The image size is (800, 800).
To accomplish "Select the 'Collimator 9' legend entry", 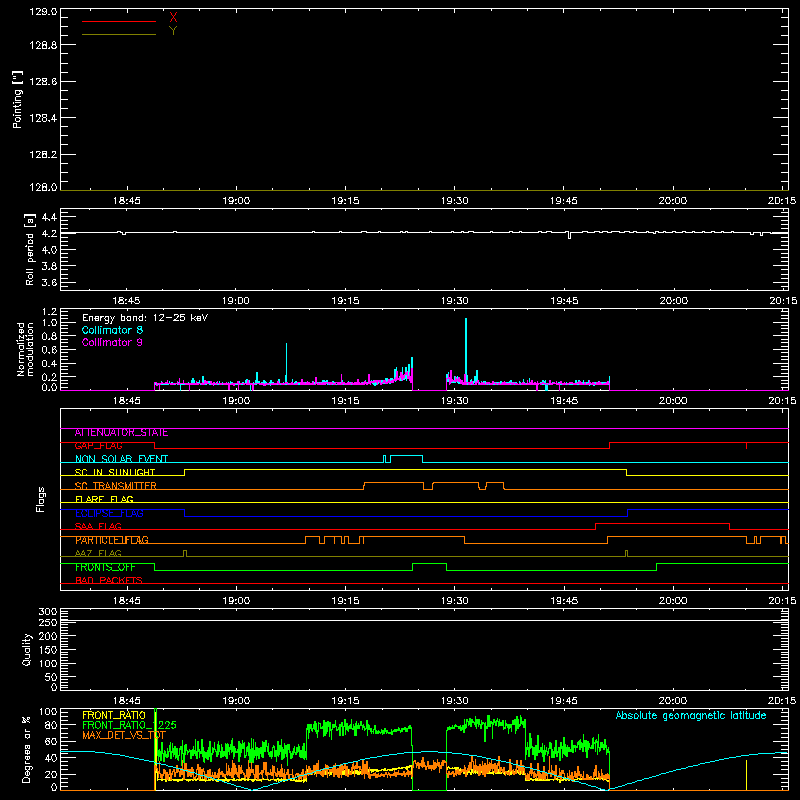I will [x=112, y=342].
